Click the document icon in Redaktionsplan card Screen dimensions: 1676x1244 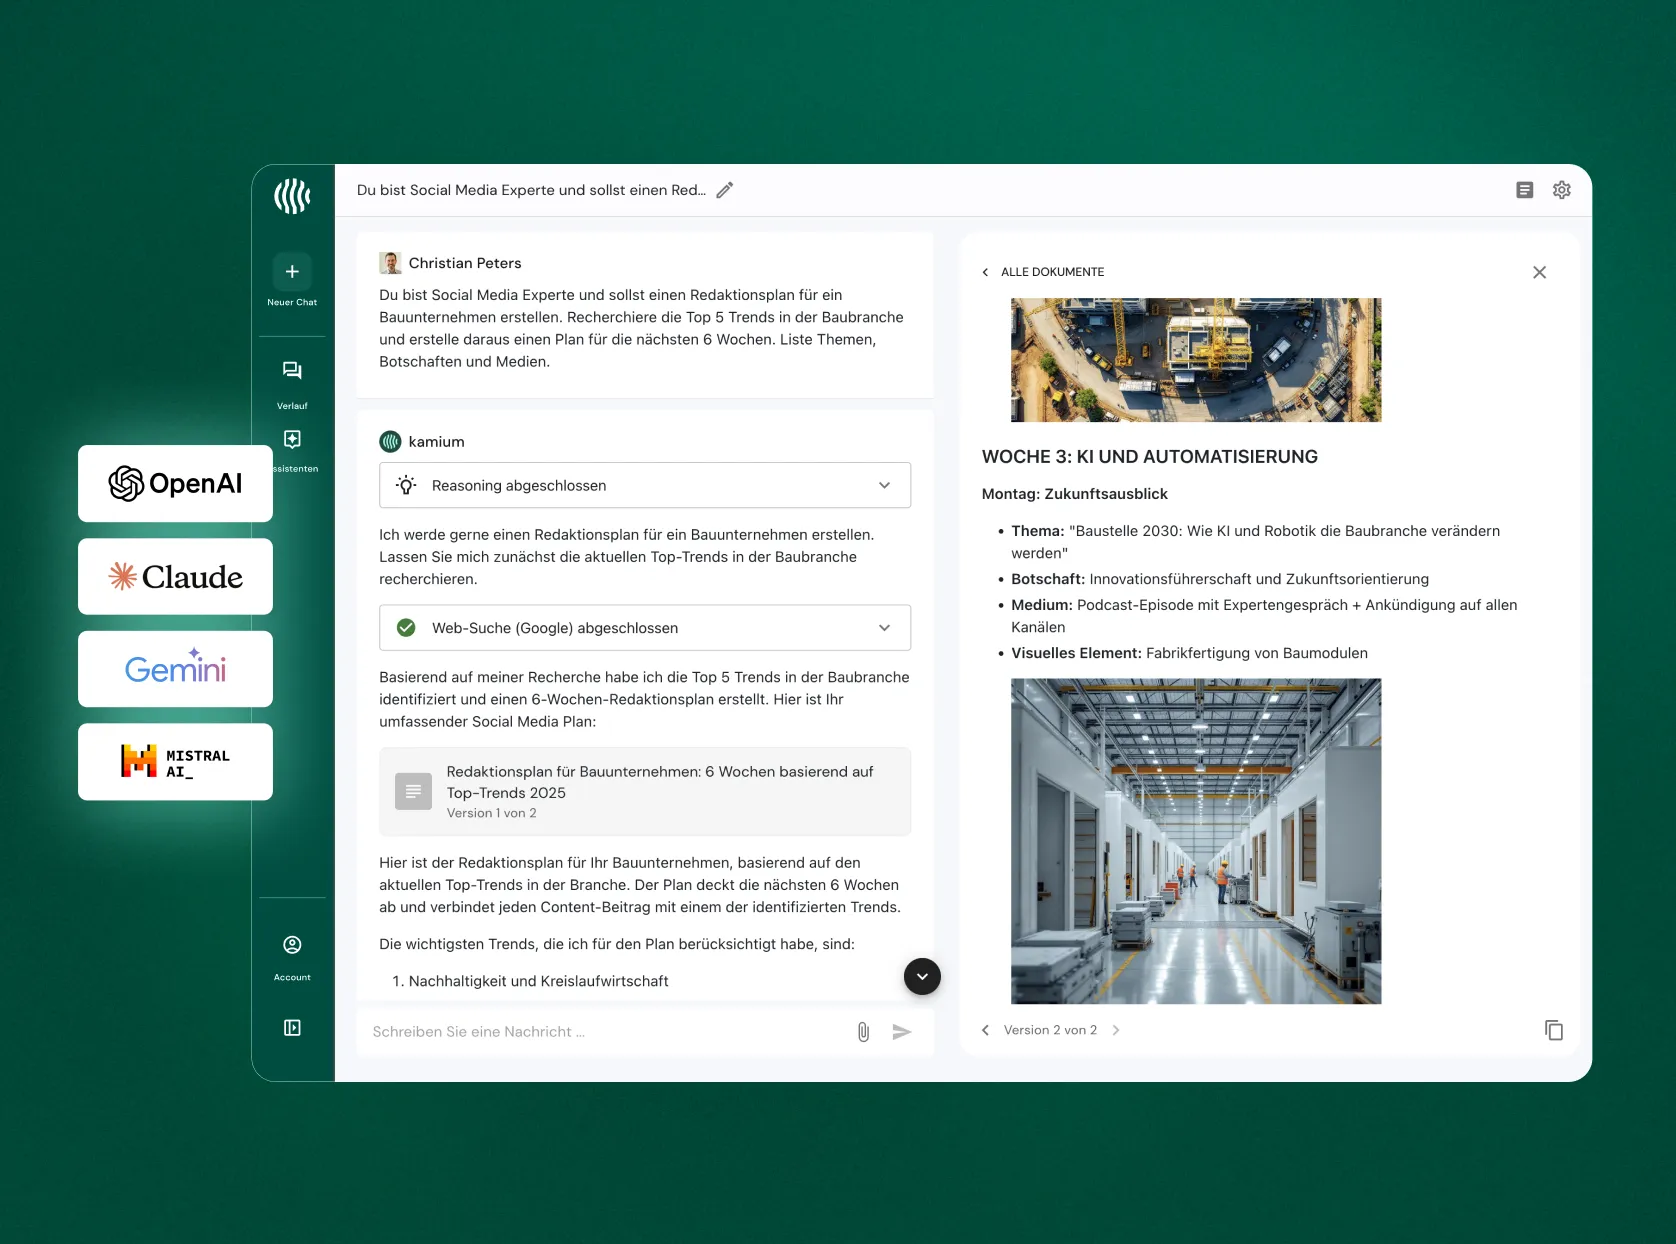[413, 791]
